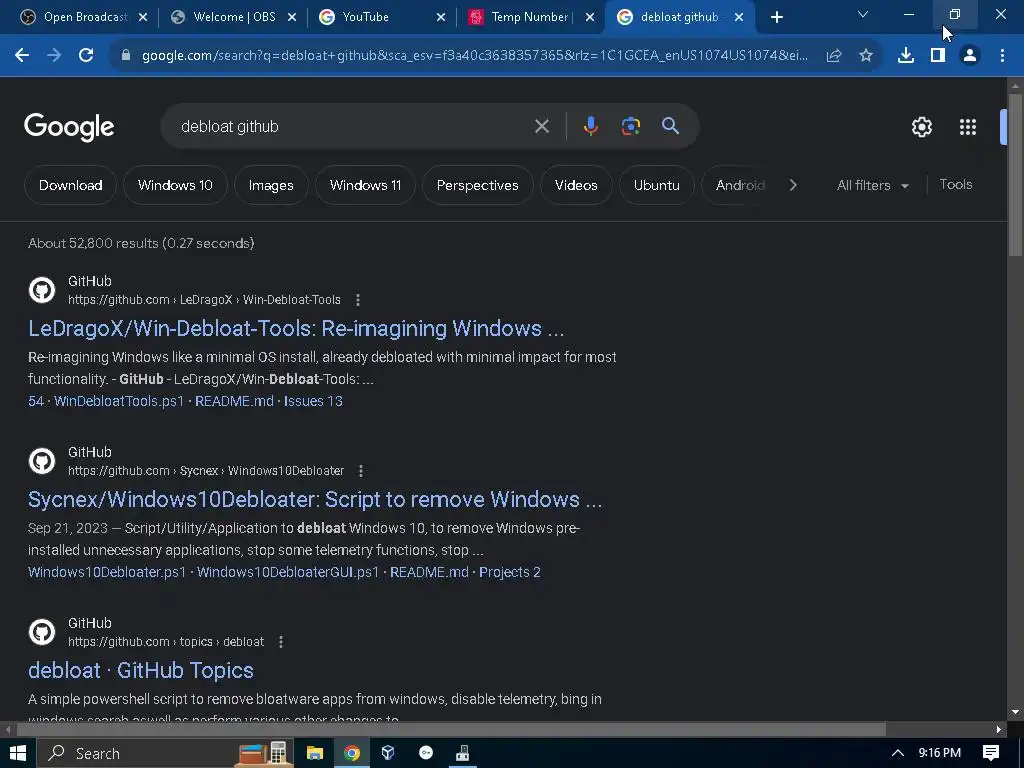The width and height of the screenshot is (1024, 768).
Task: Open File Explorer from taskbar
Action: (315, 753)
